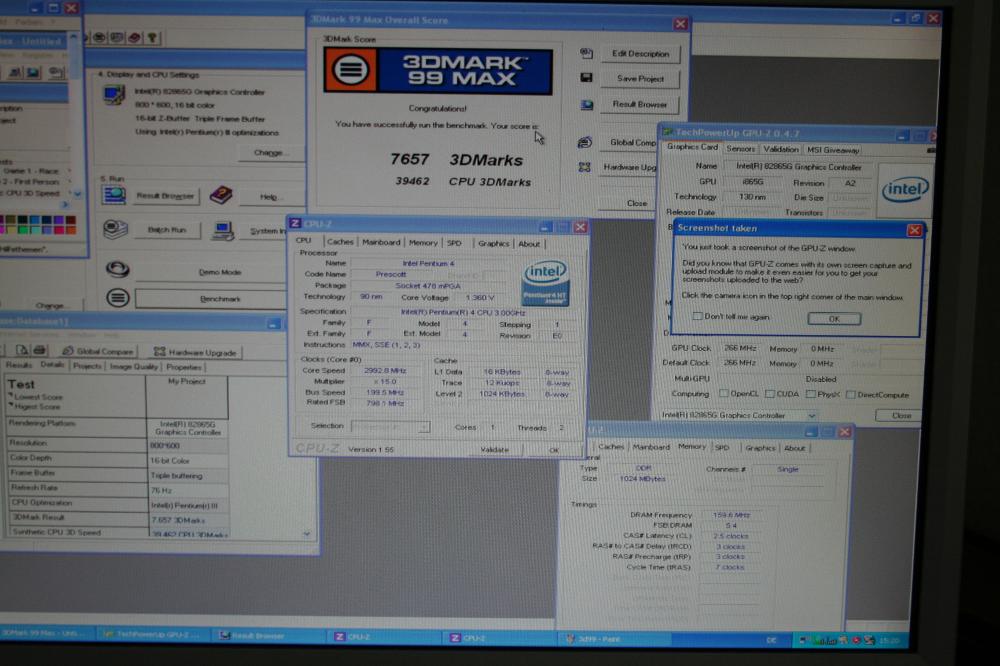Click the Close button in 3DMark score window
The height and width of the screenshot is (666, 1000).
point(636,203)
